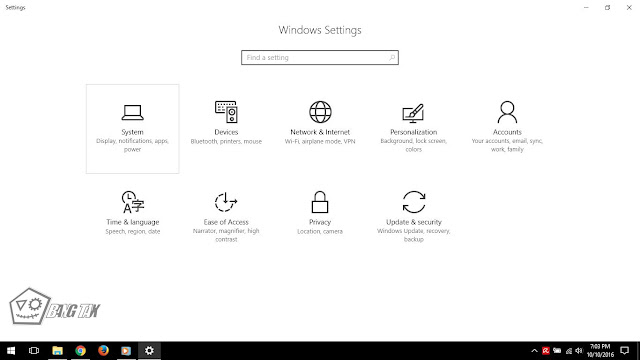Open the clock showing 10/10/2016

tap(600, 351)
